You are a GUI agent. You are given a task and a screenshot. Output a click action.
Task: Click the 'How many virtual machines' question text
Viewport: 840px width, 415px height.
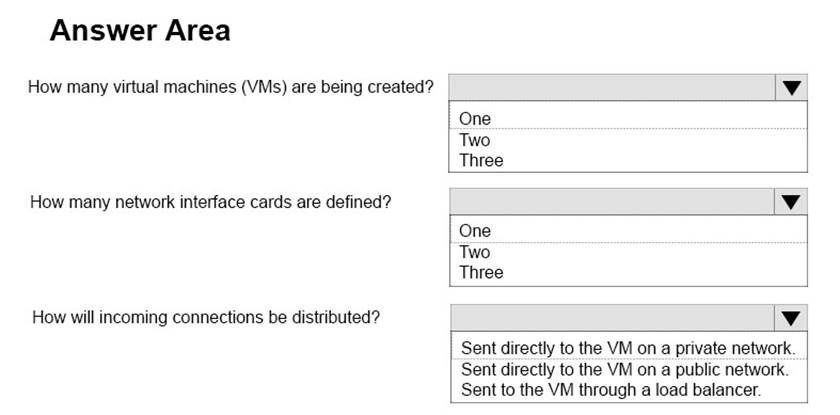[x=230, y=87]
